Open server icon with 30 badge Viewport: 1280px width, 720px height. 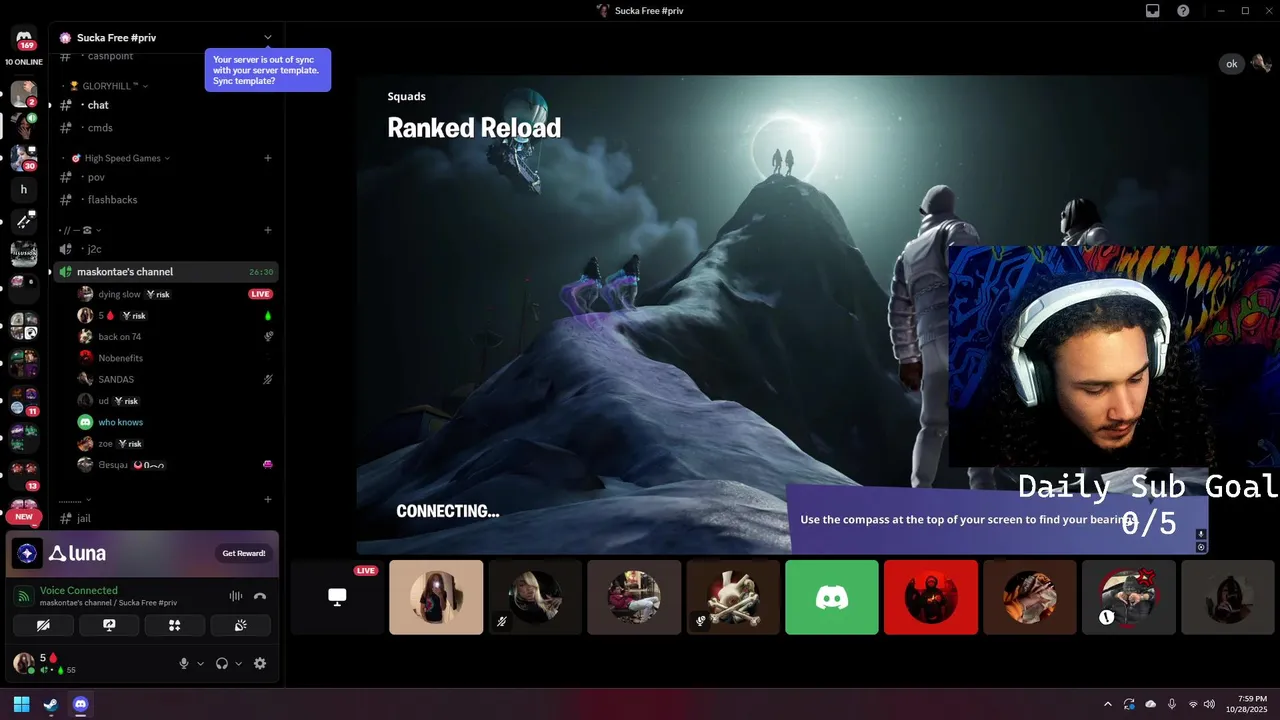23,157
